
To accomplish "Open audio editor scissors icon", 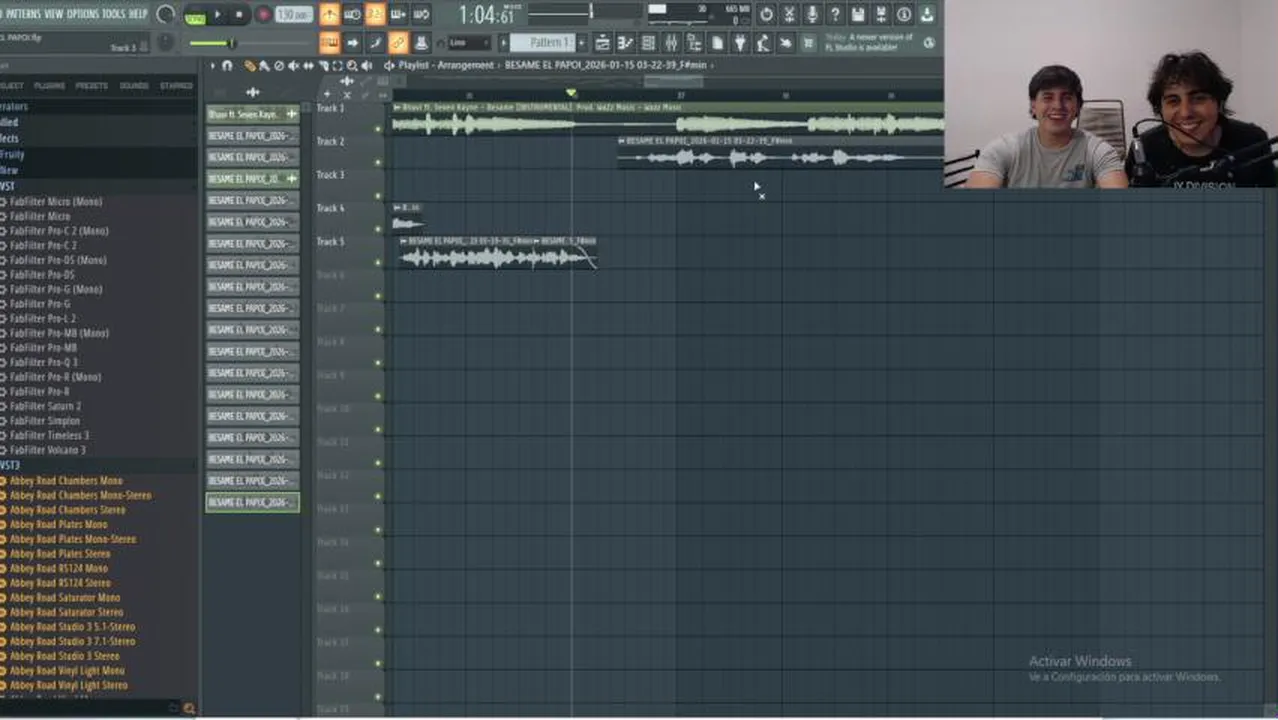I will 789,14.
